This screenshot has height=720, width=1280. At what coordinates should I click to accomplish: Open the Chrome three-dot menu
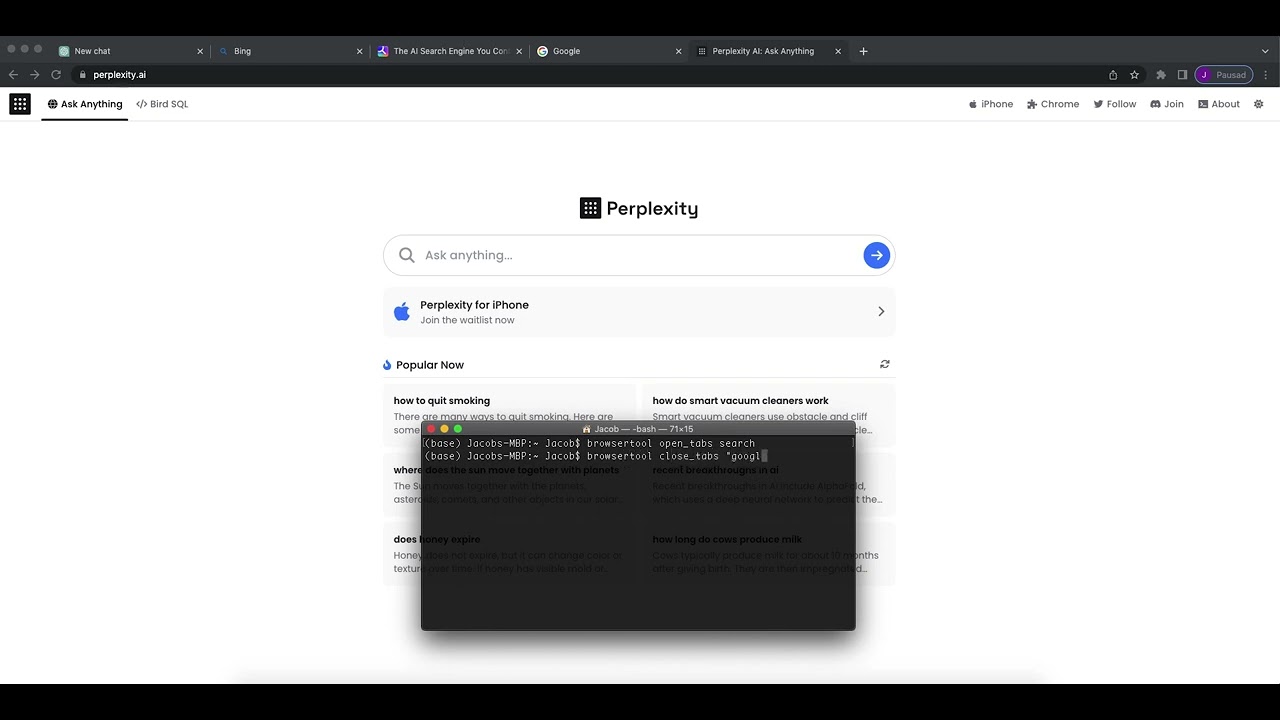(1266, 75)
